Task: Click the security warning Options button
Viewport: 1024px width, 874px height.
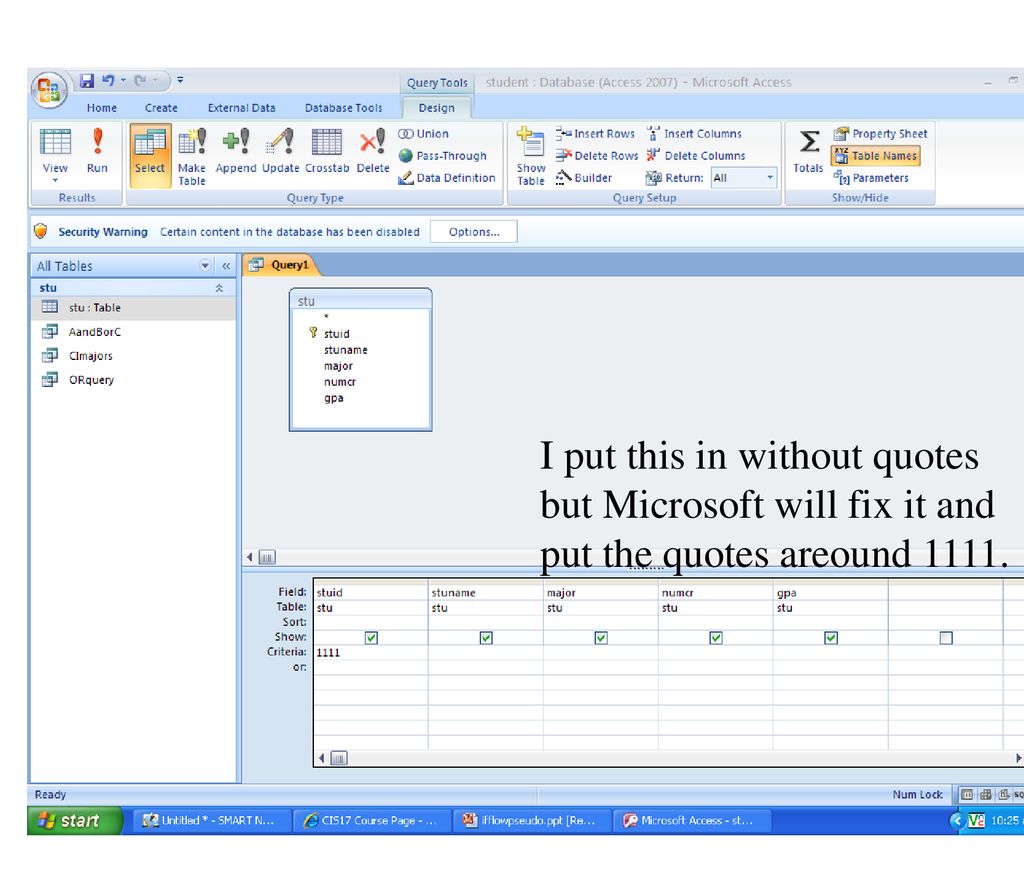Action: pyautogui.click(x=473, y=232)
